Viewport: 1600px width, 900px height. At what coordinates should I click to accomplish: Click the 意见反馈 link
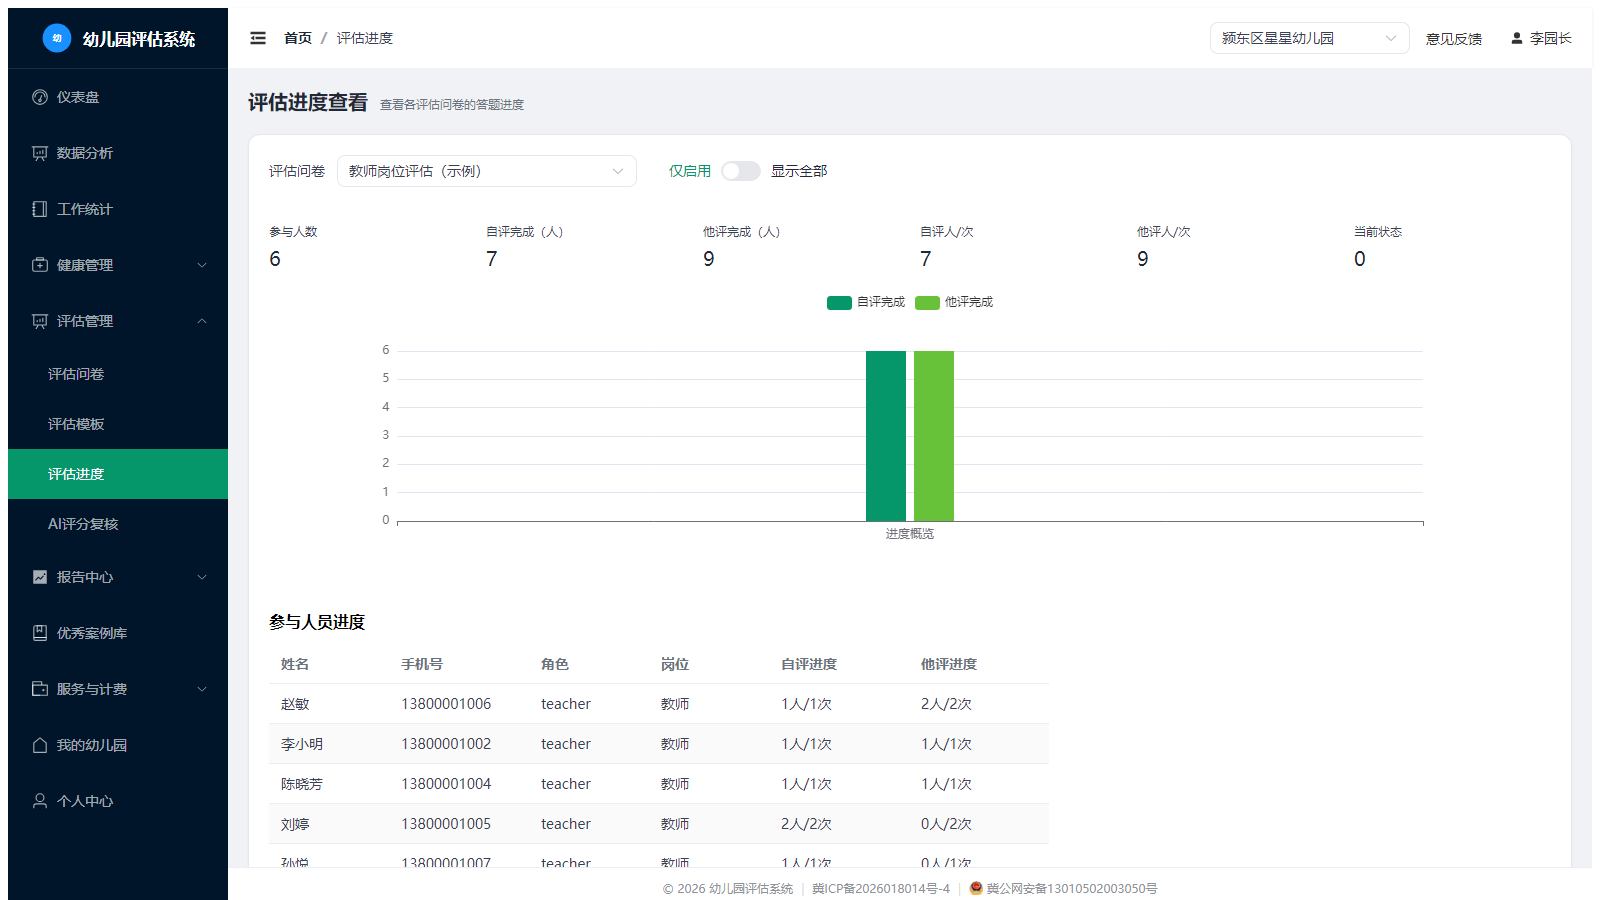pyautogui.click(x=1454, y=39)
